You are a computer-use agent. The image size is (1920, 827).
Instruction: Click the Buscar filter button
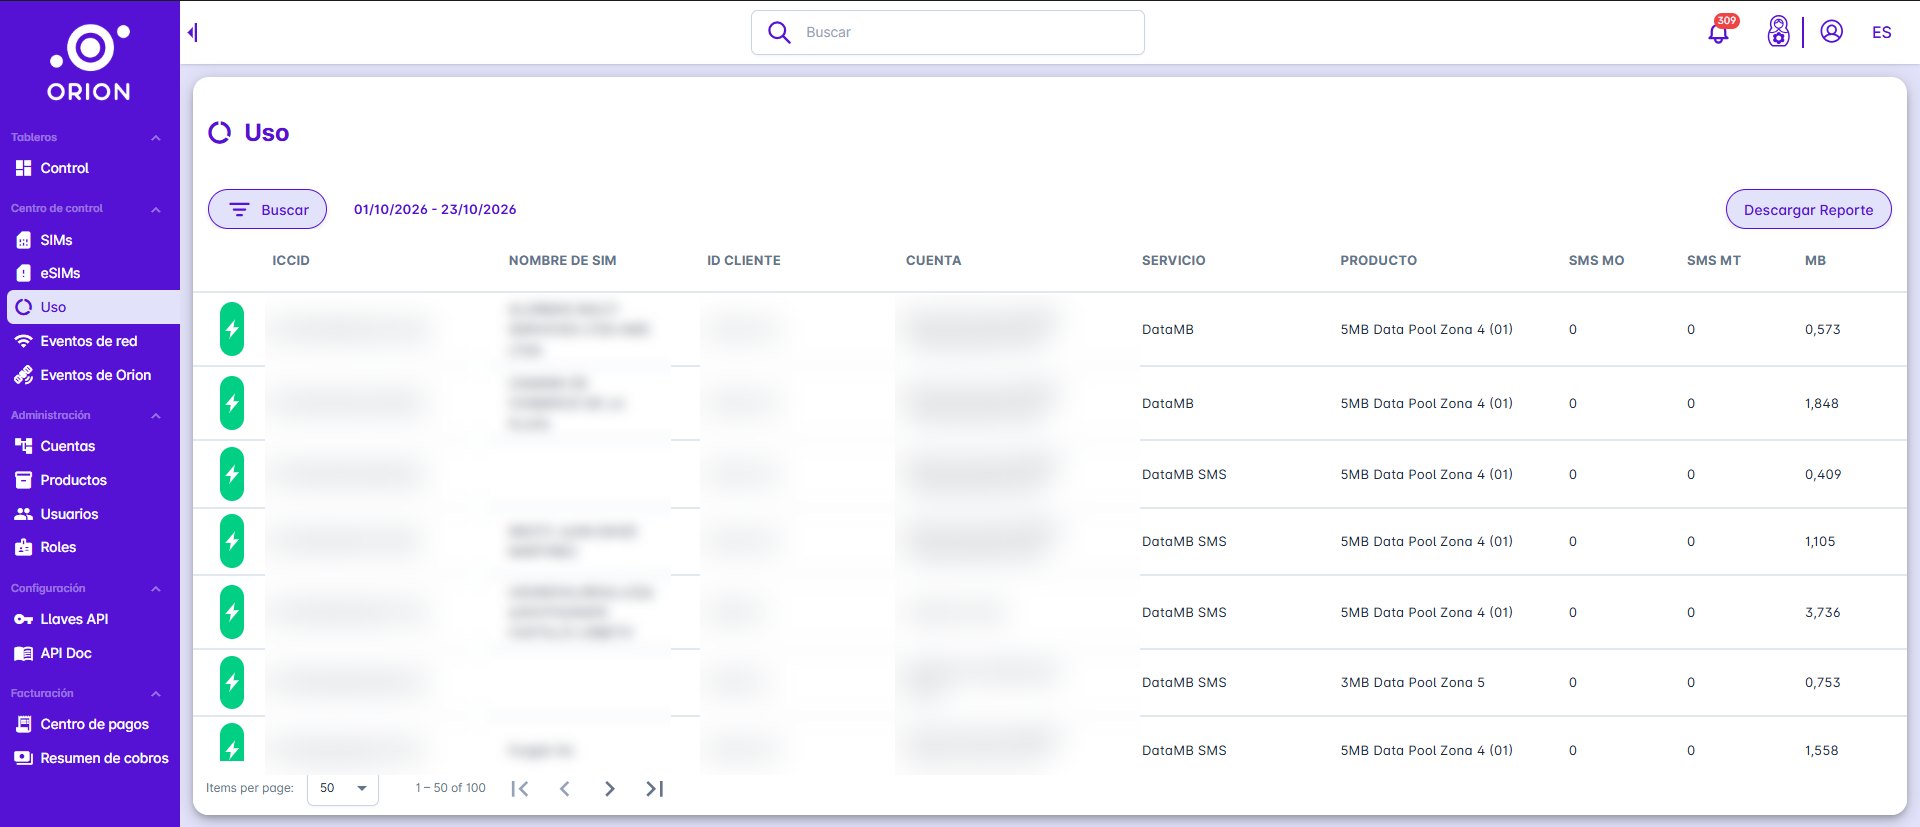click(x=267, y=209)
